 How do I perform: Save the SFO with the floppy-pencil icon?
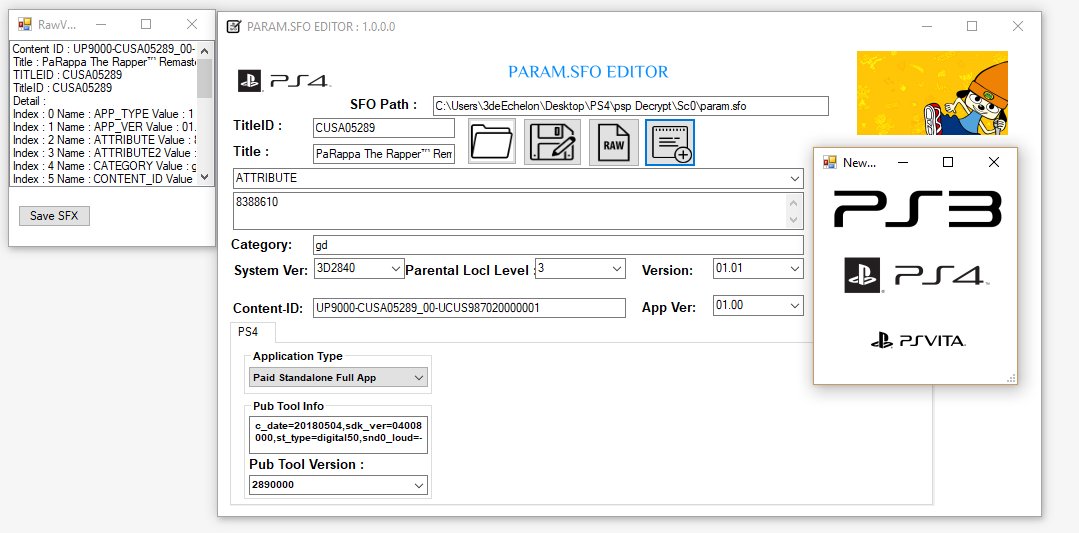tap(552, 142)
